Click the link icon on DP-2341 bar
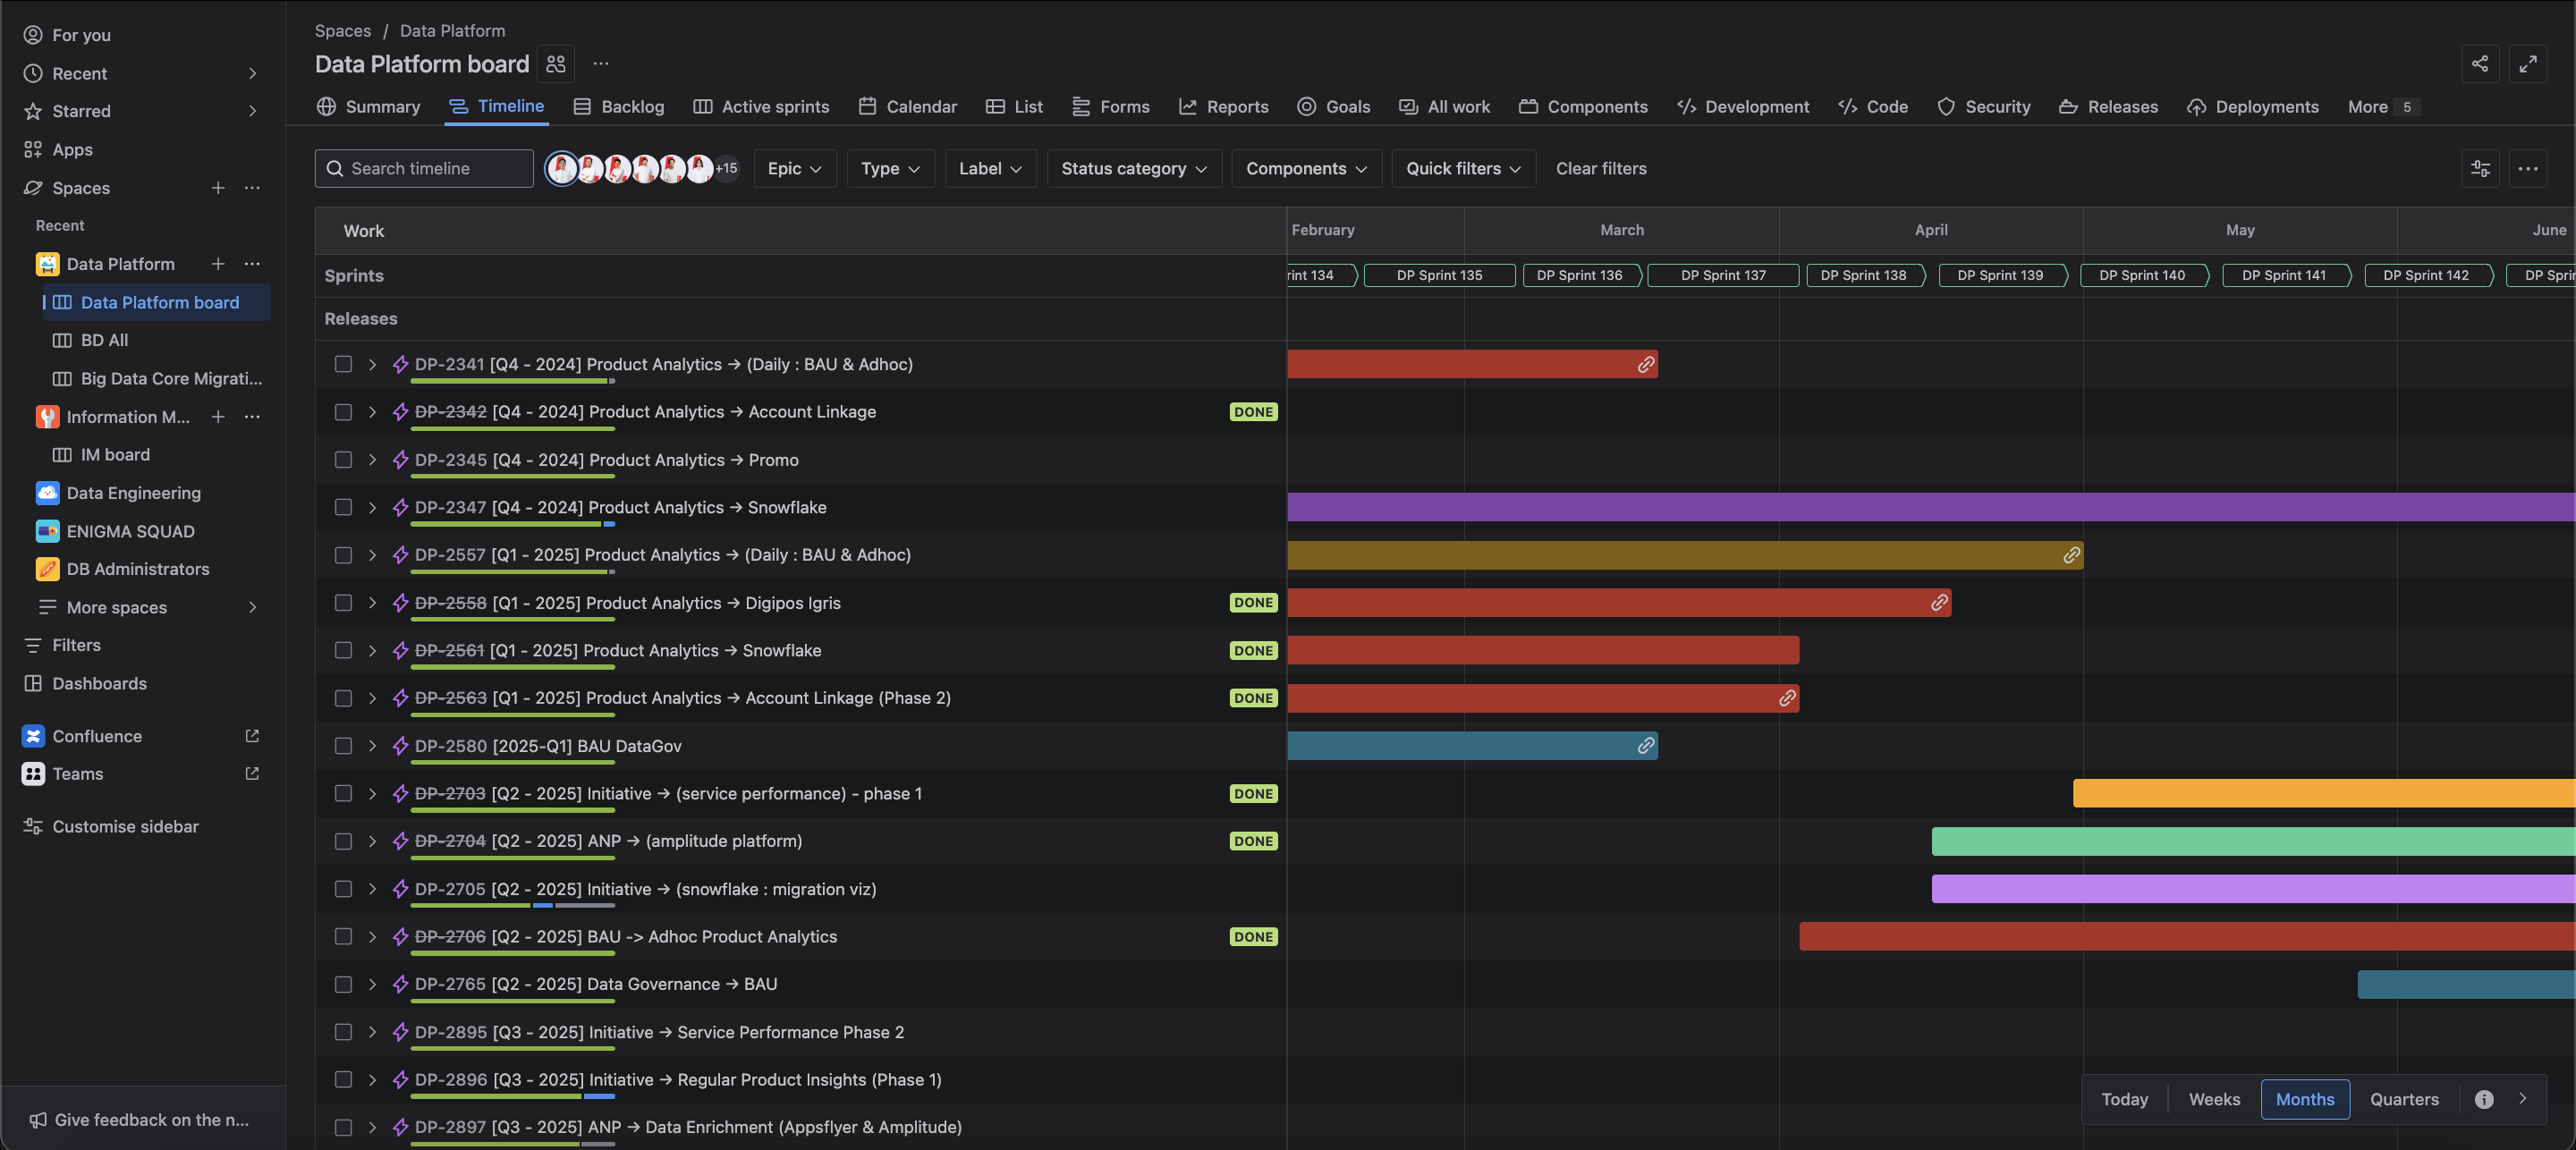 pyautogui.click(x=1645, y=365)
